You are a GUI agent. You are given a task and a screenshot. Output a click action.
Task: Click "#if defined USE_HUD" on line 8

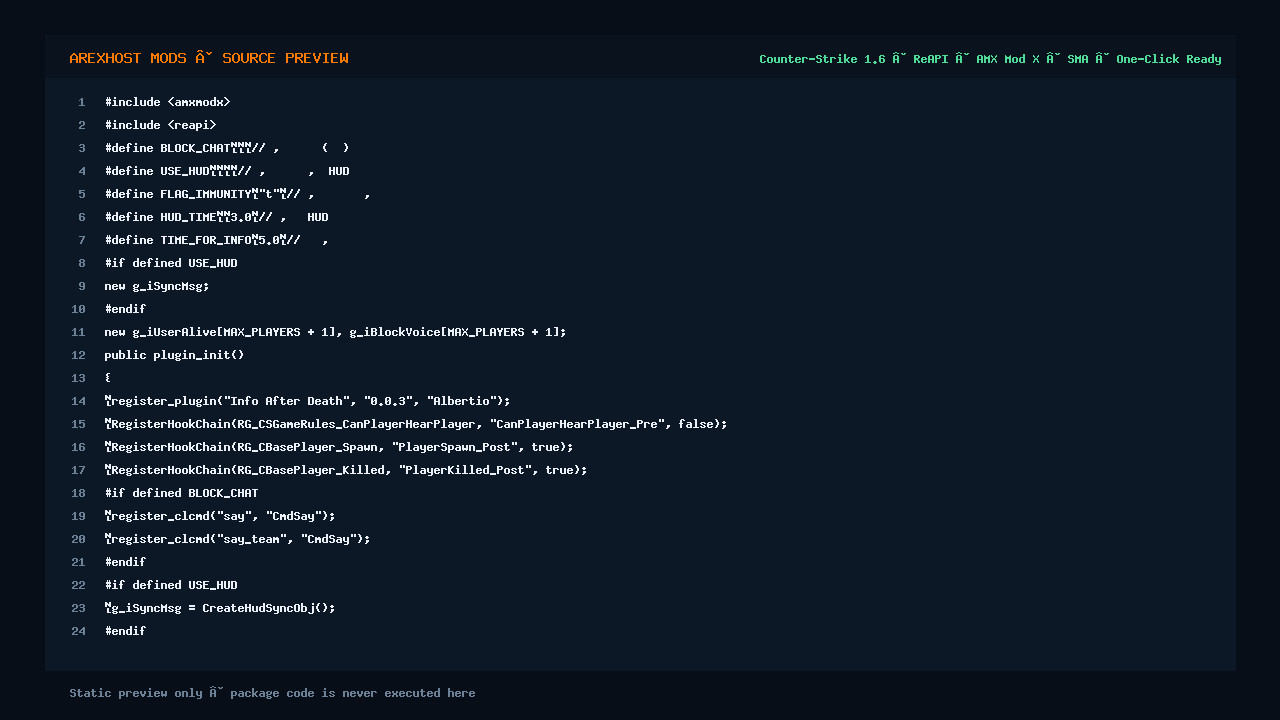tap(171, 263)
